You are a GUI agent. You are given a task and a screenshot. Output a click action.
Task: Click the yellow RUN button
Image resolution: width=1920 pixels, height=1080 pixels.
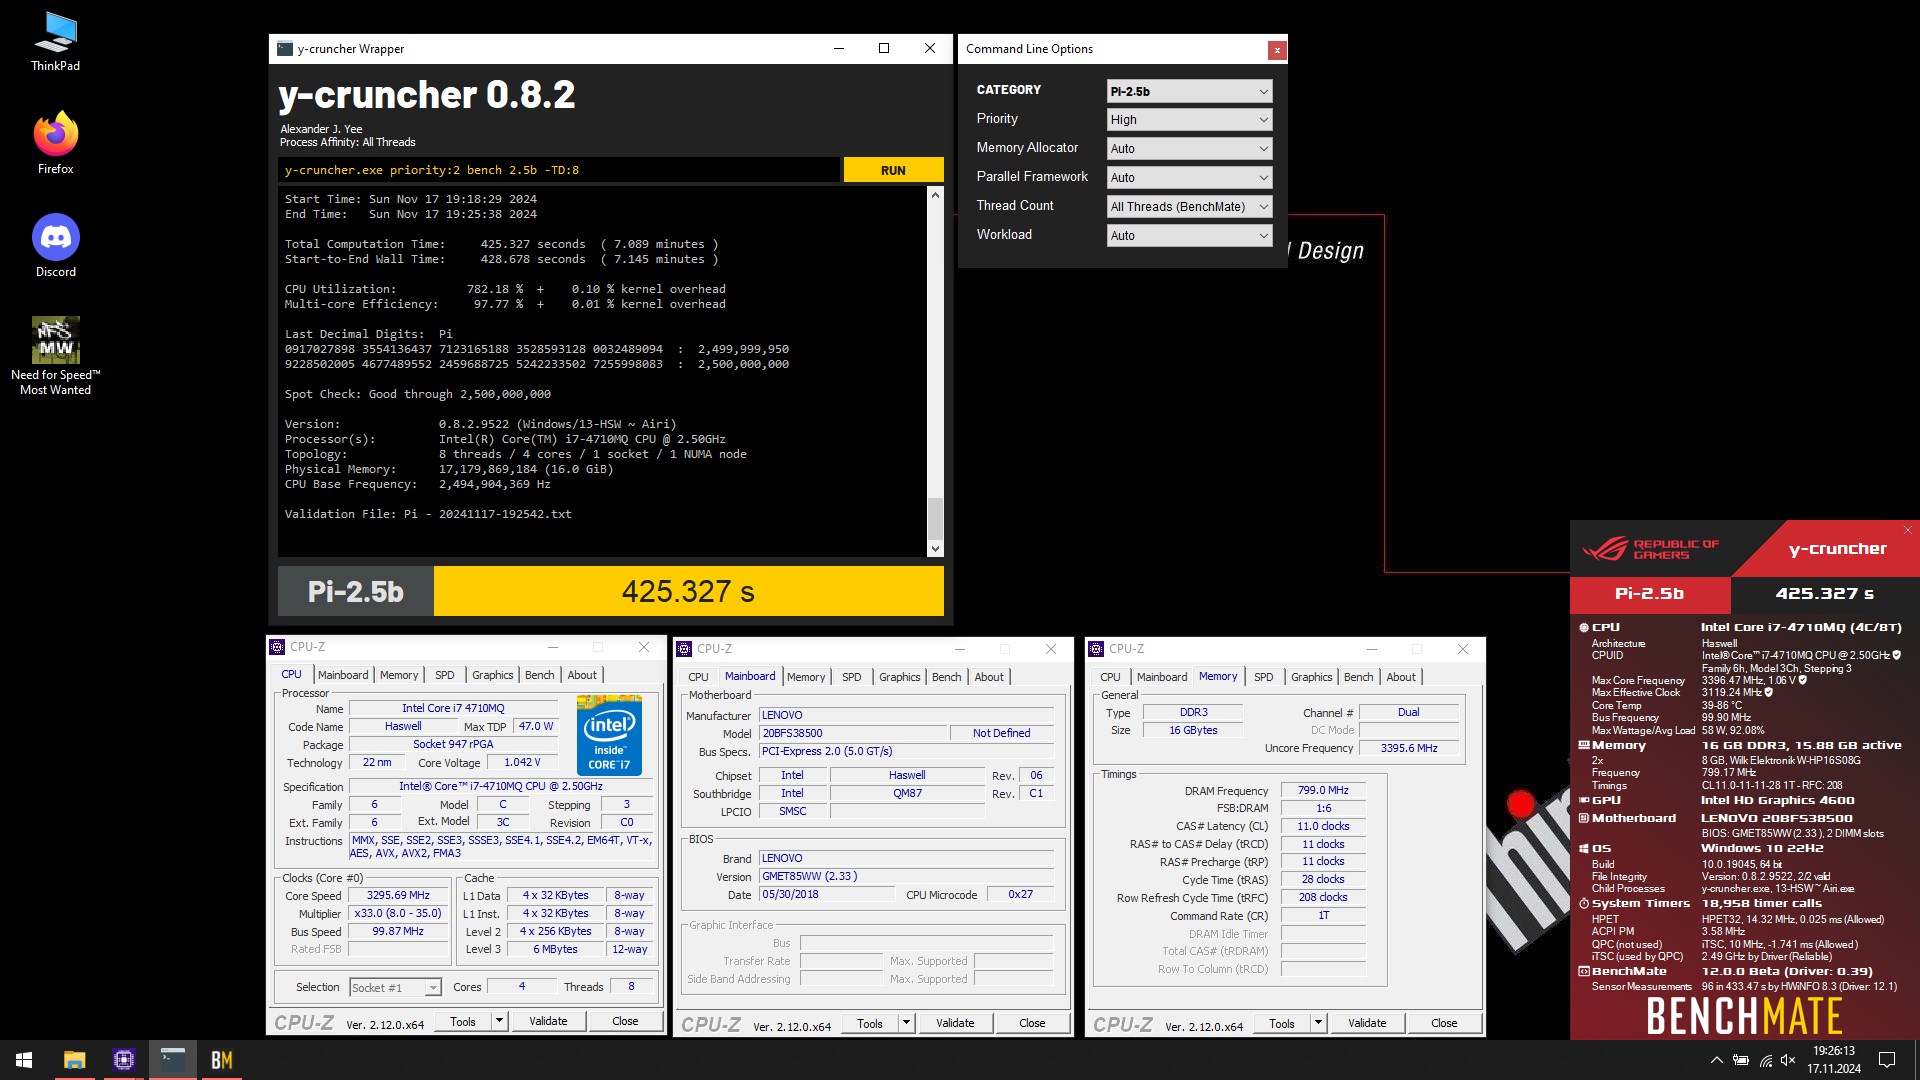tap(893, 170)
